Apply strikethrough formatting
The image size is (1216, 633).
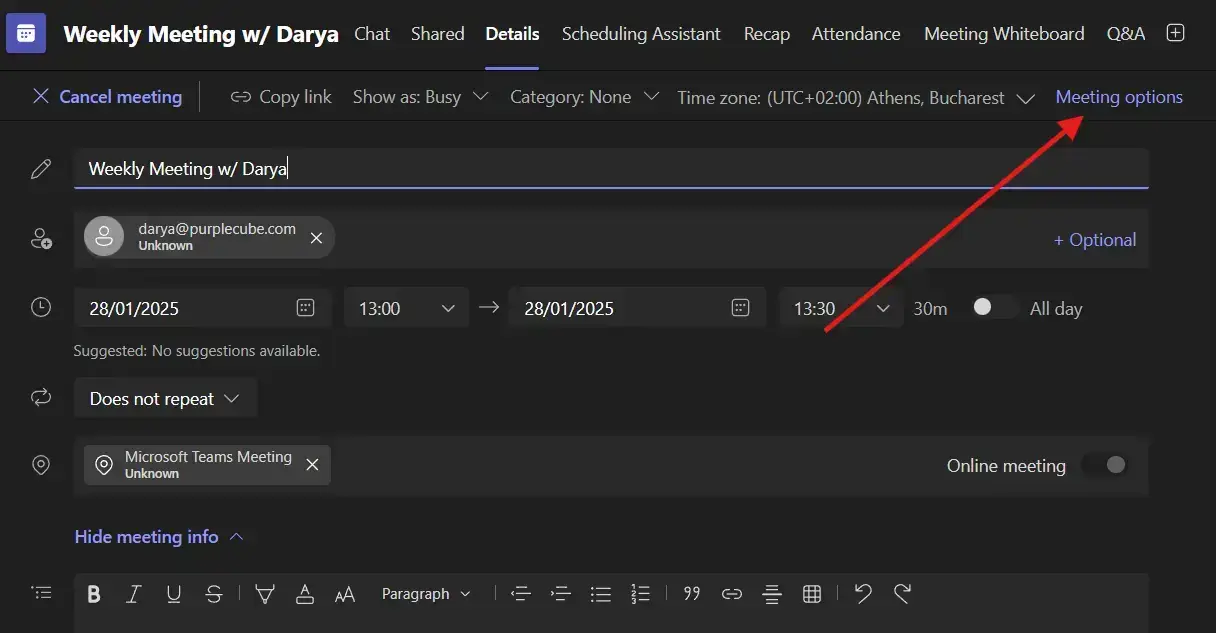pos(213,594)
